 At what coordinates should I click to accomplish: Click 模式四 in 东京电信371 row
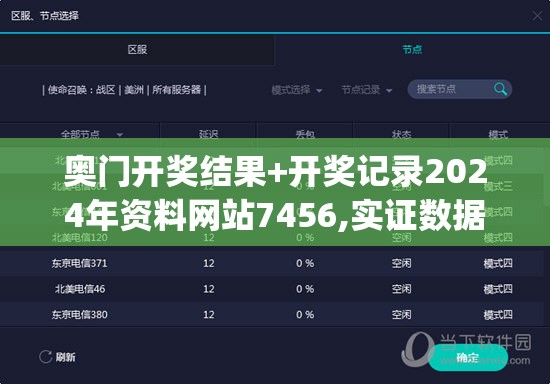pos(498,263)
